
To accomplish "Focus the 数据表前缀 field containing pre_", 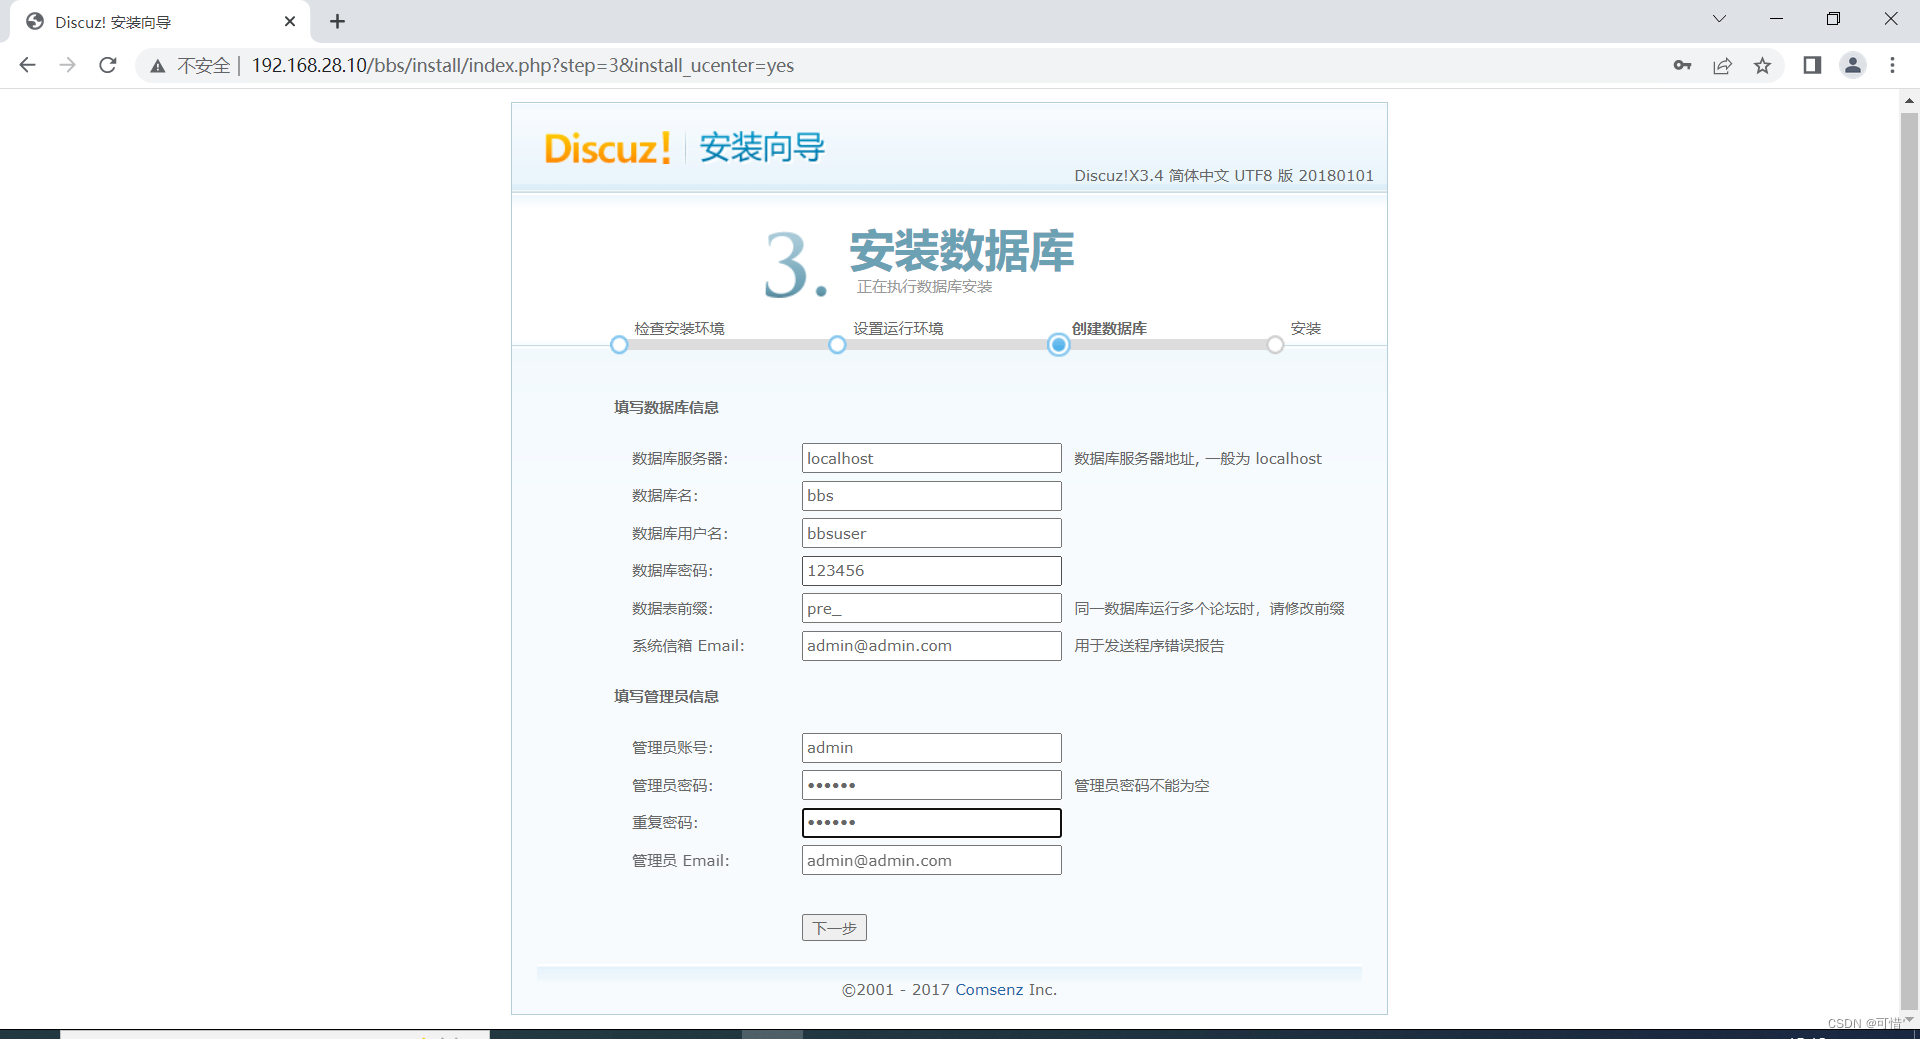I will (931, 608).
